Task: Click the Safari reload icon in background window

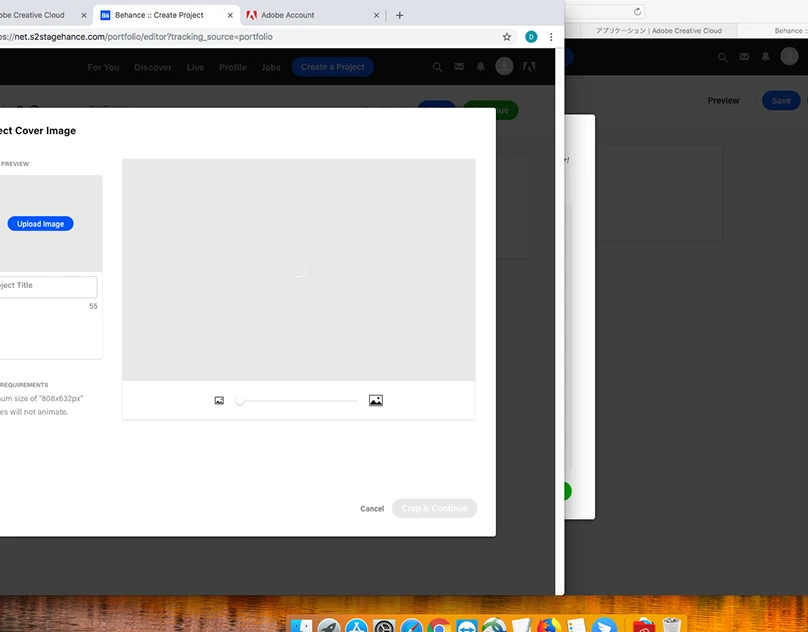Action: point(637,11)
